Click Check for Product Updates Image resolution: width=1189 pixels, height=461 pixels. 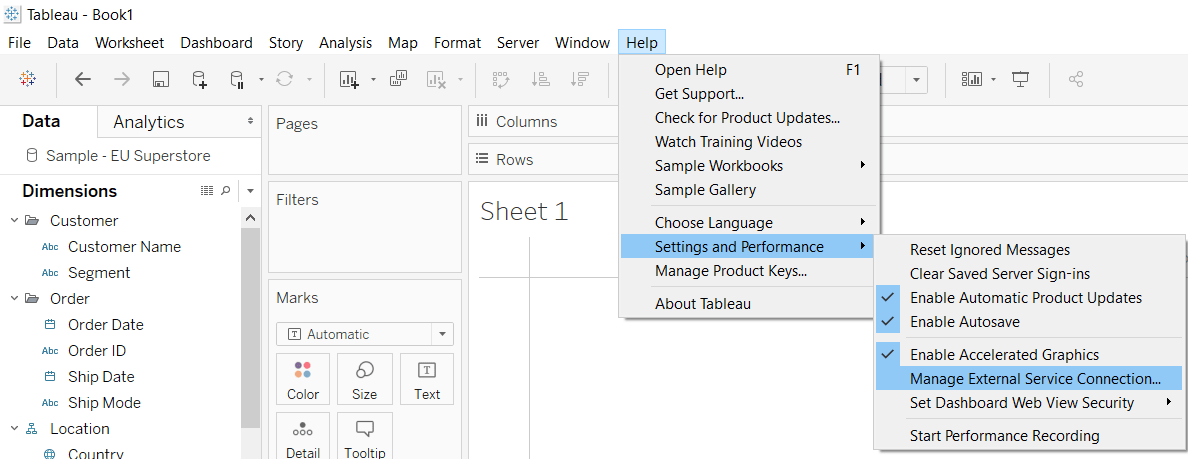[748, 118]
